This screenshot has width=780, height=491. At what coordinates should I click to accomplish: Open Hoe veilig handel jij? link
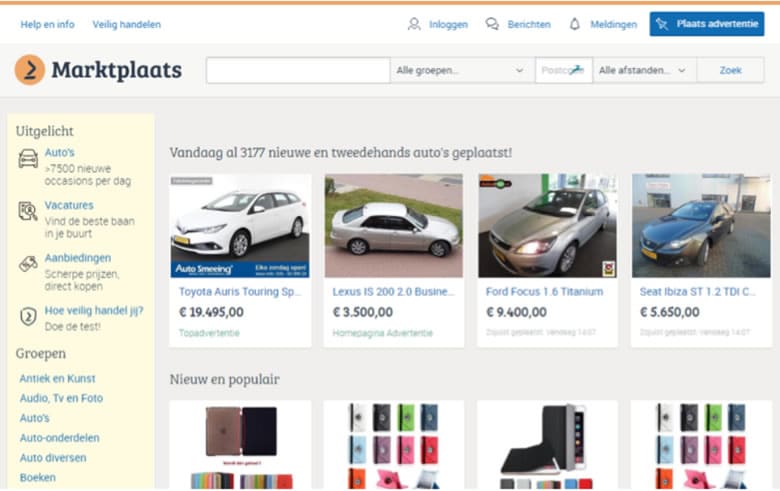point(94,310)
